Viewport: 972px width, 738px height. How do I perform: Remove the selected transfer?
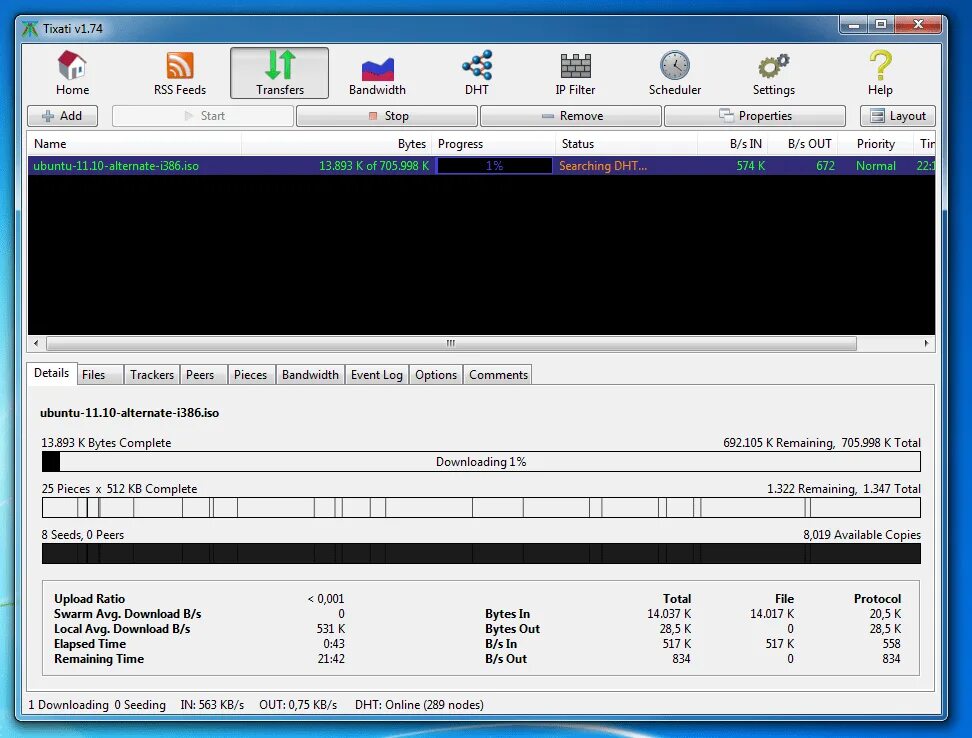click(571, 116)
